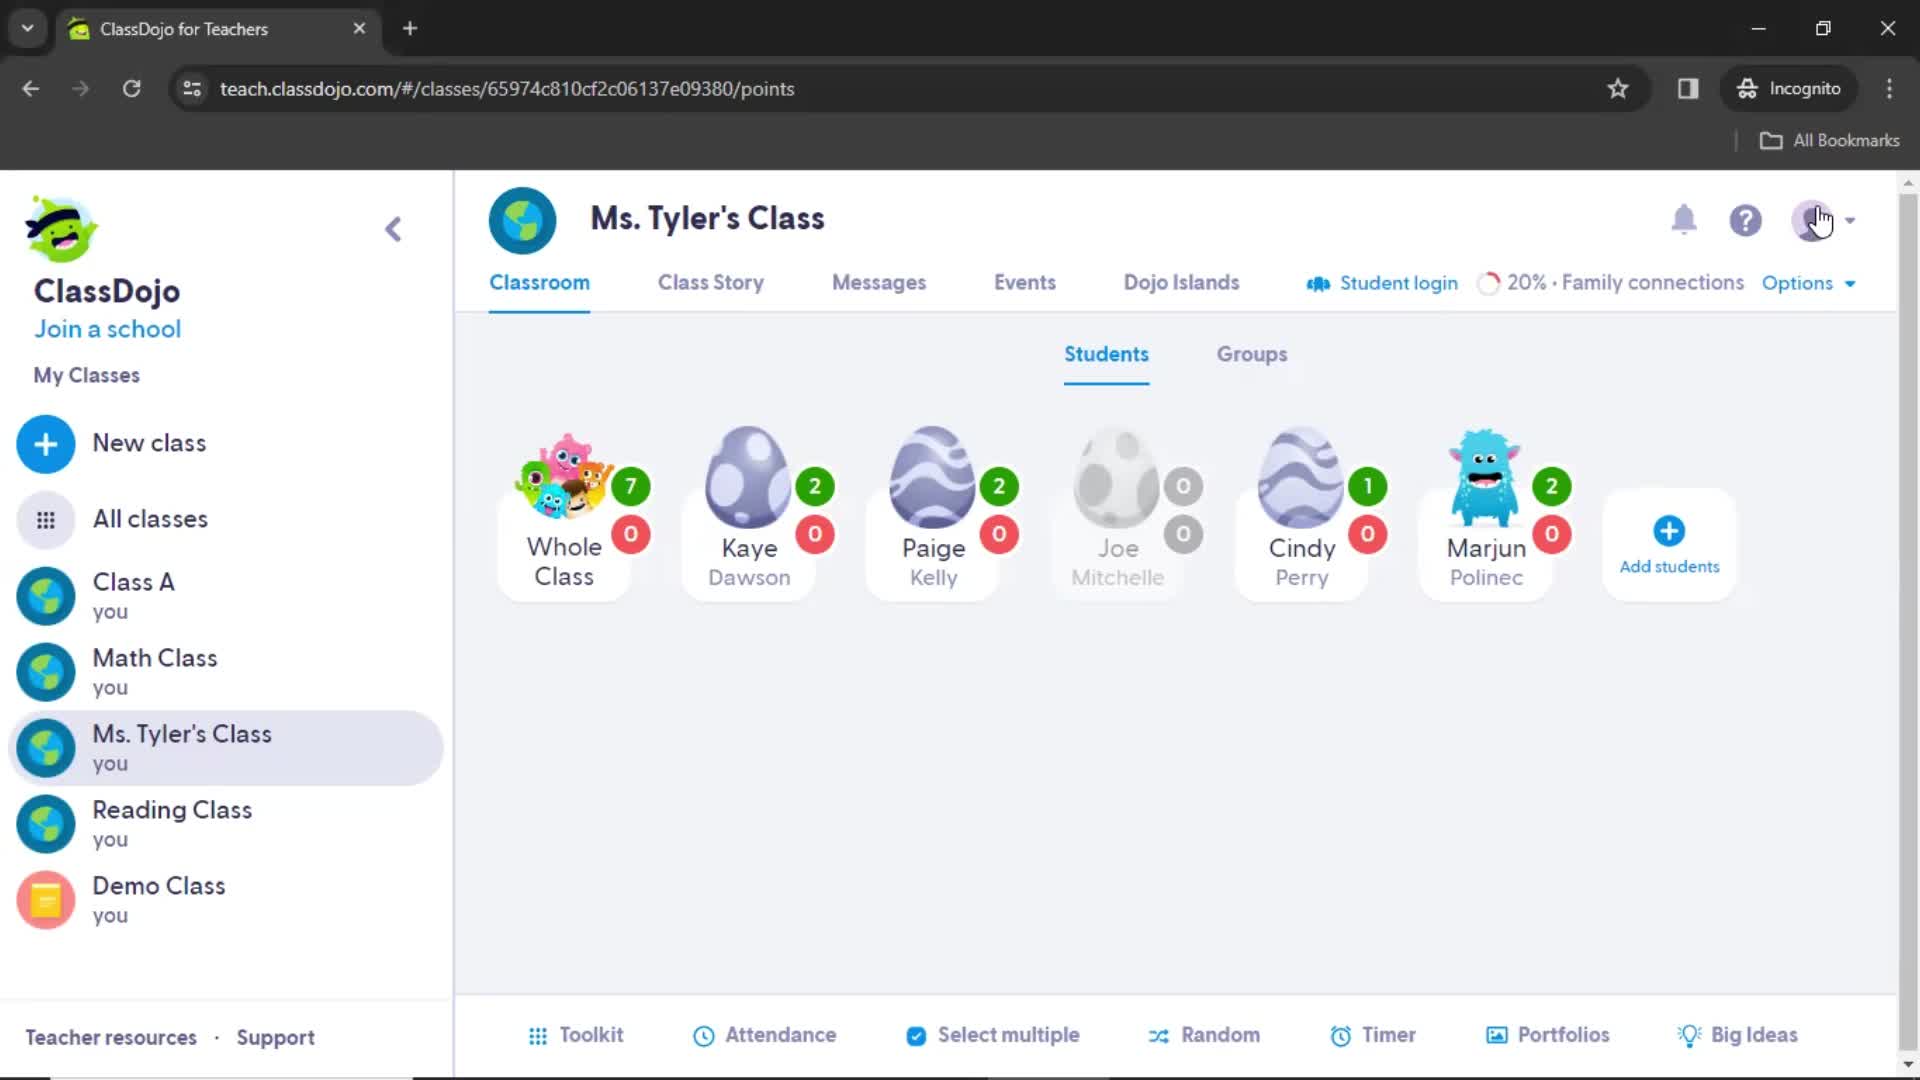The height and width of the screenshot is (1080, 1920).
Task: Expand the account profile menu
Action: [x=1825, y=220]
